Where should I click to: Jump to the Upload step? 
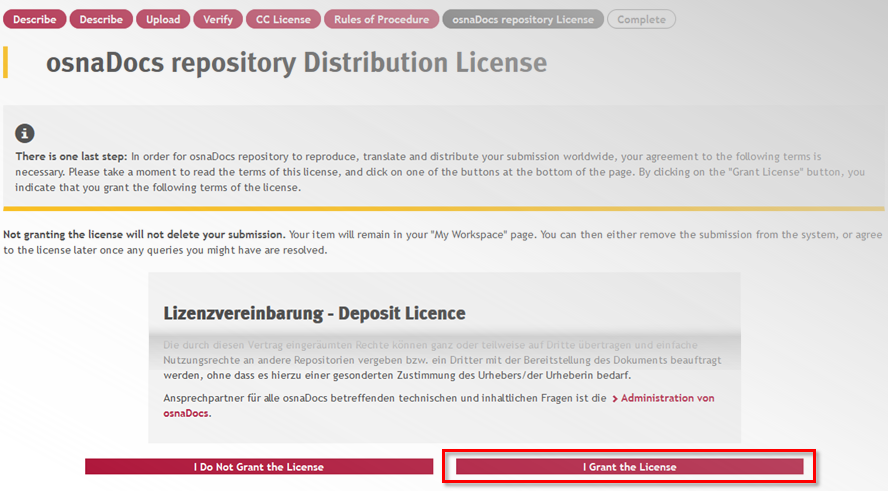point(163,19)
